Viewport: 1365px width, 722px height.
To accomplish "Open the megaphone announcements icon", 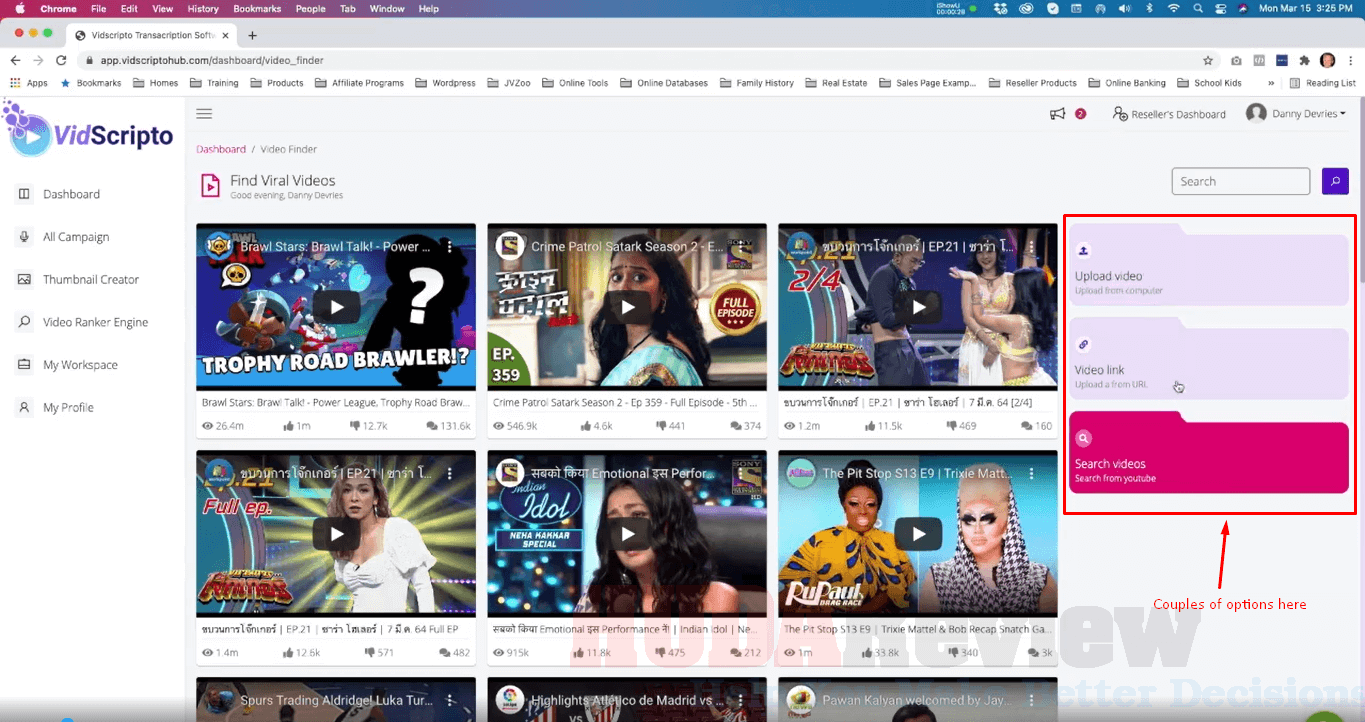I will pyautogui.click(x=1058, y=114).
